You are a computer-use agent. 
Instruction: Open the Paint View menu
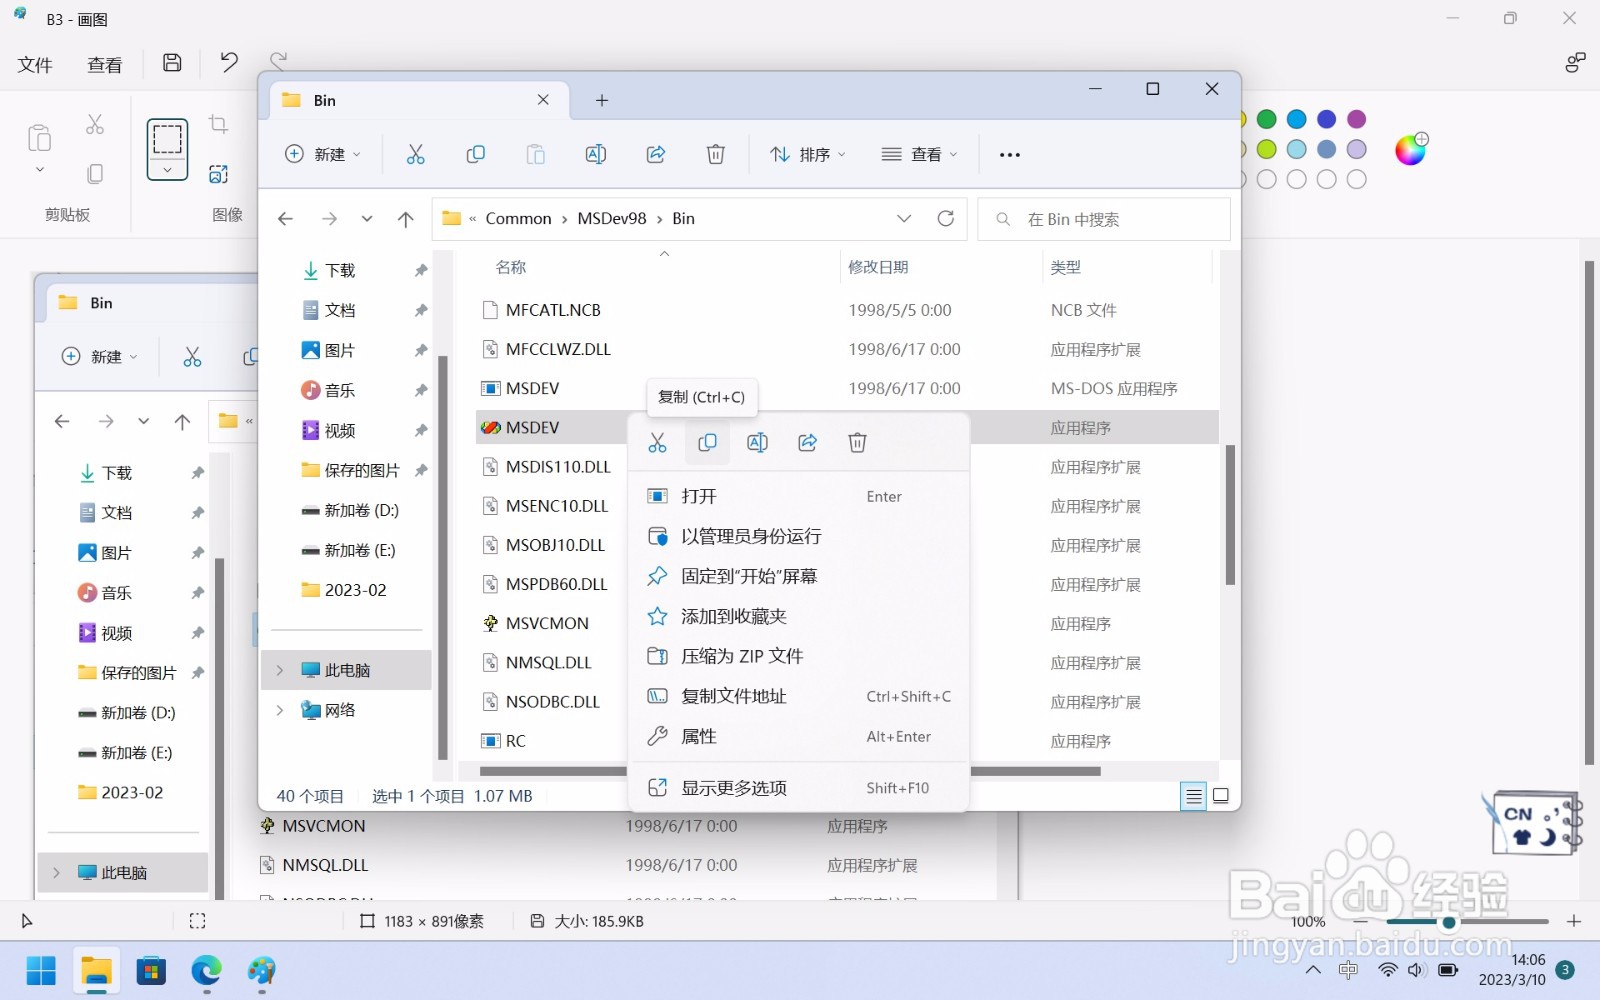105,65
